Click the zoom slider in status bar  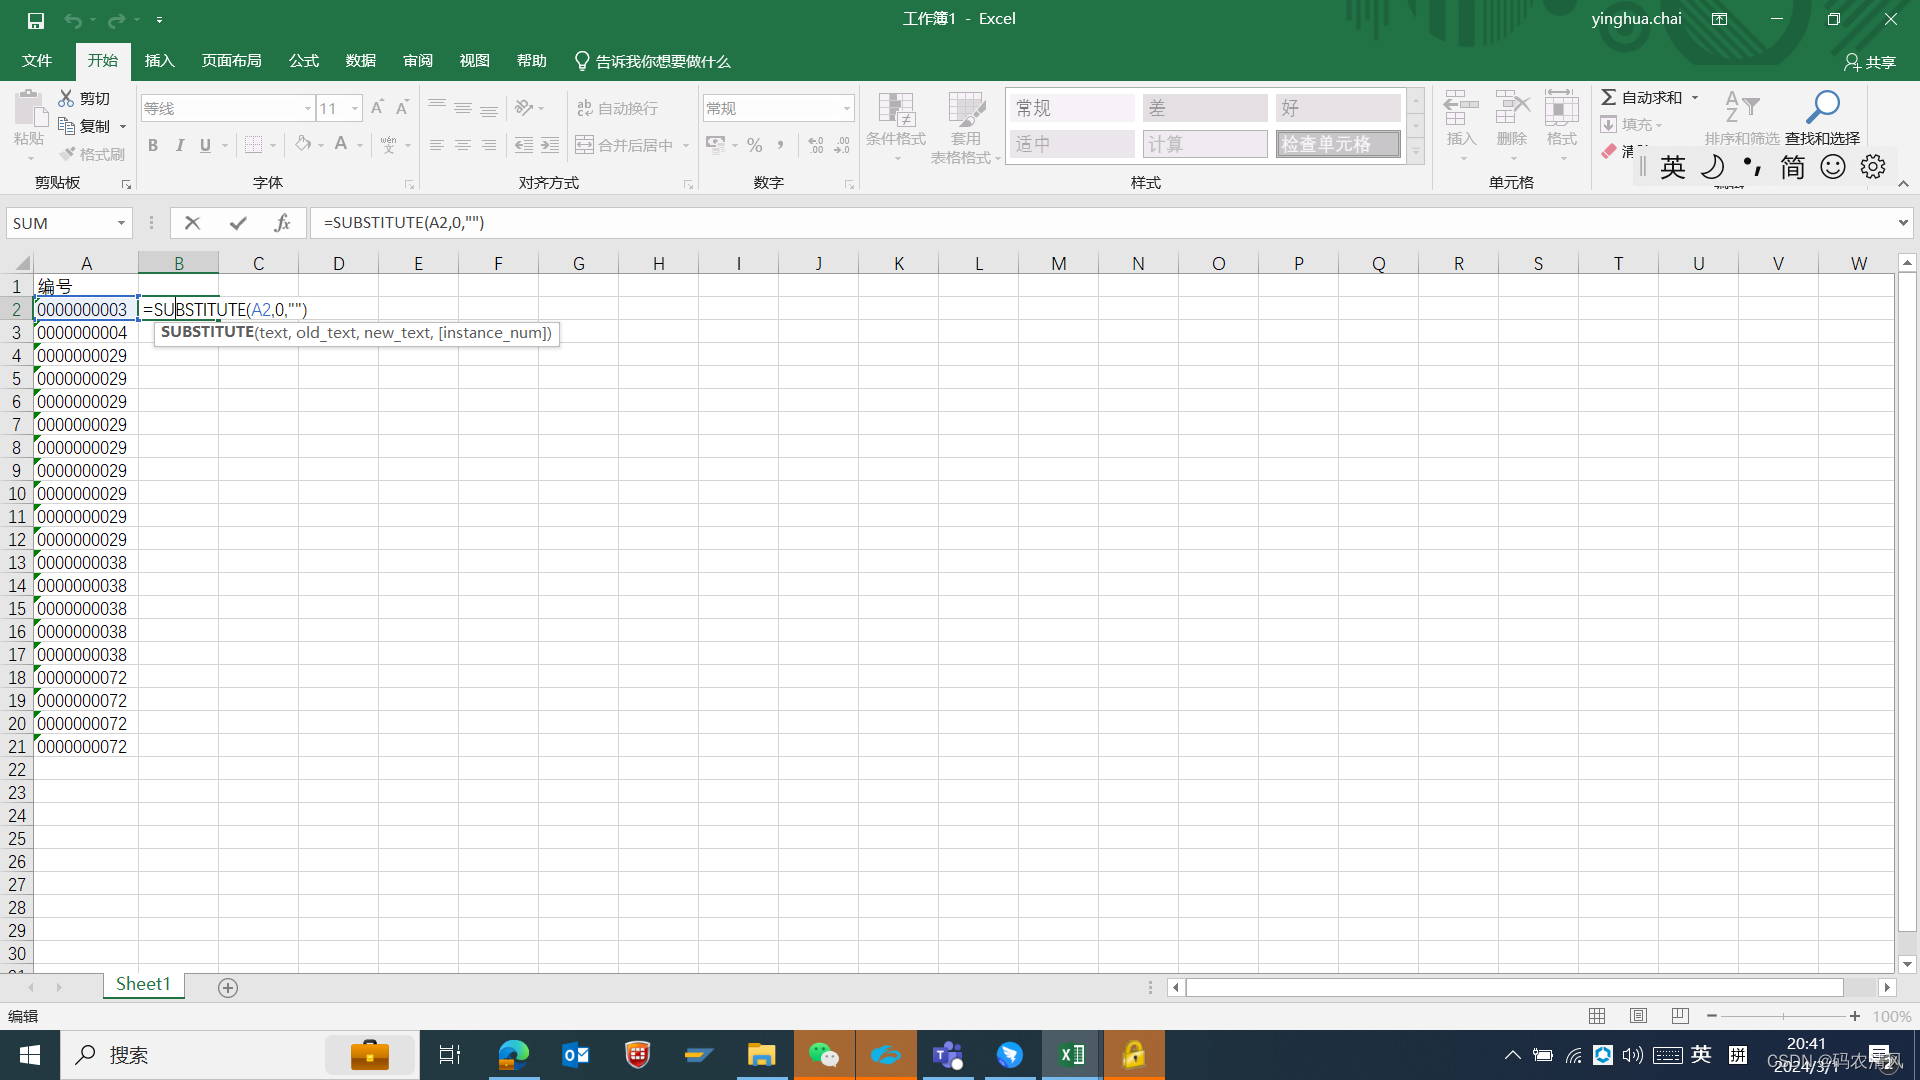[1783, 1016]
